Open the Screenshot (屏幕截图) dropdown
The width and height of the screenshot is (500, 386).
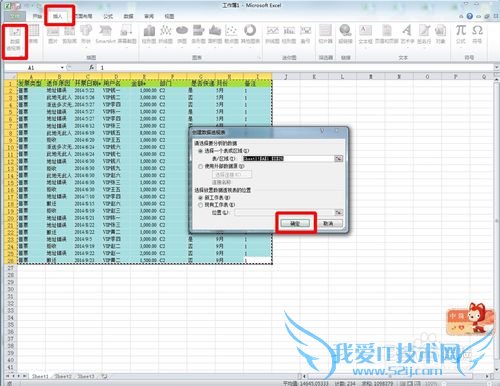tap(127, 35)
